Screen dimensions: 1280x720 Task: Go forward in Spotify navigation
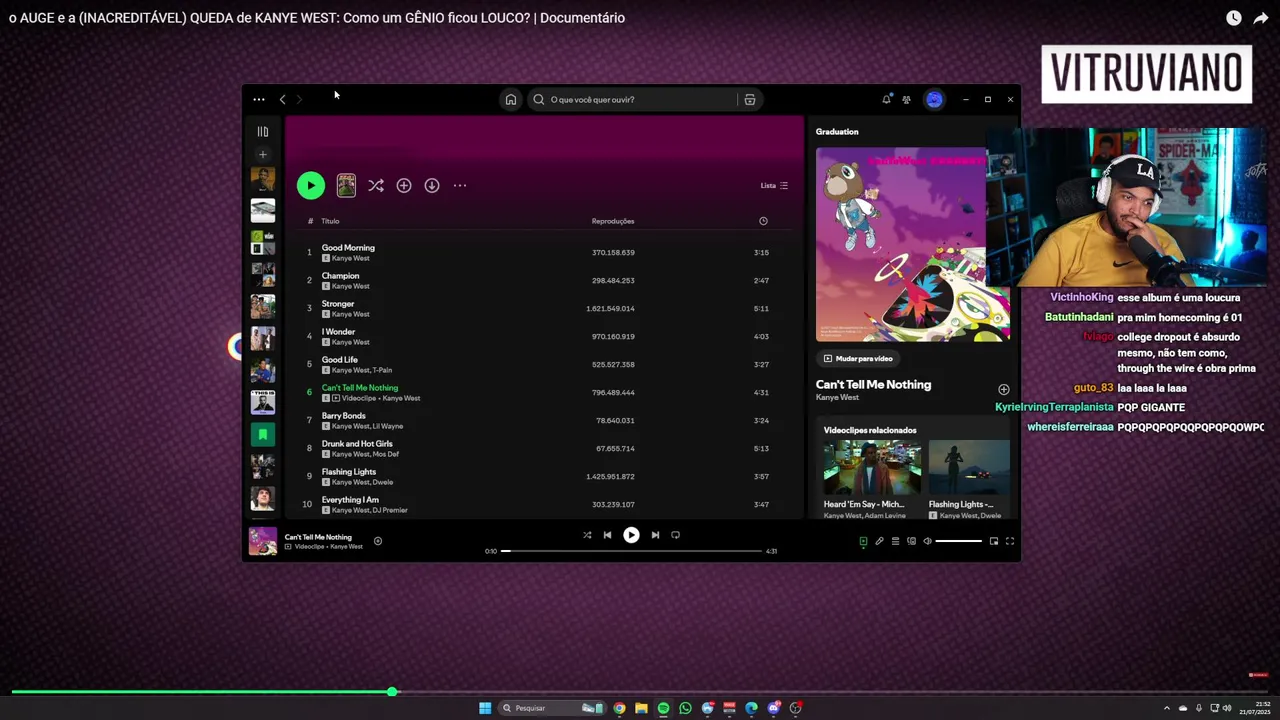coord(299,99)
